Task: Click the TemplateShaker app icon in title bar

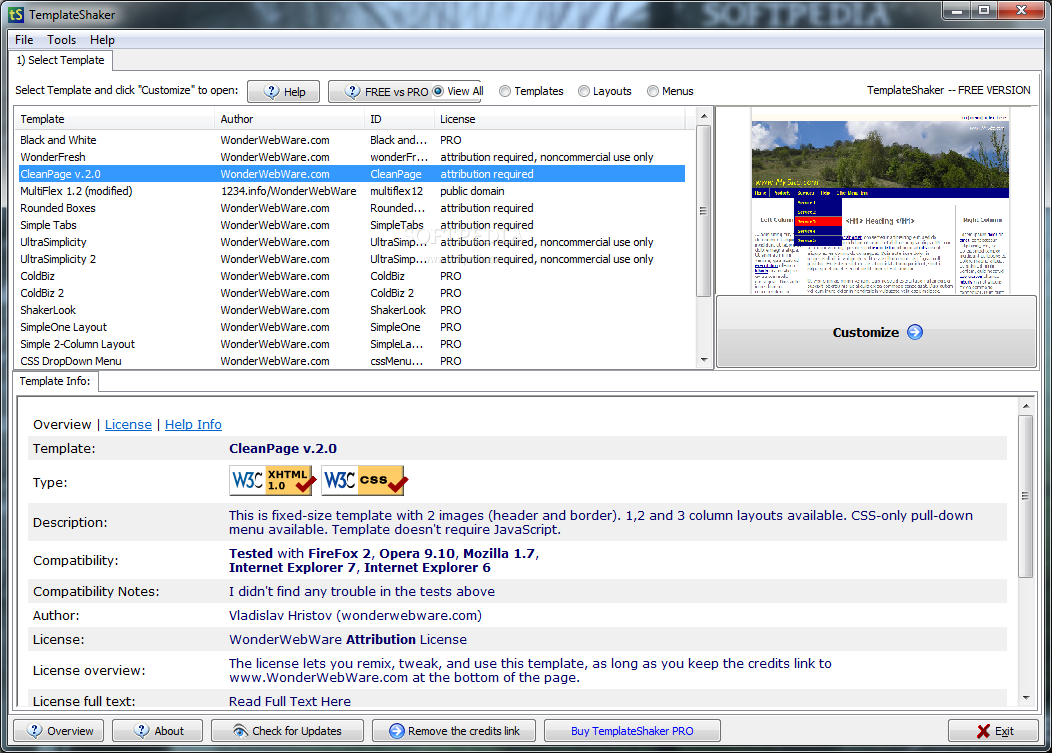Action: click(16, 14)
